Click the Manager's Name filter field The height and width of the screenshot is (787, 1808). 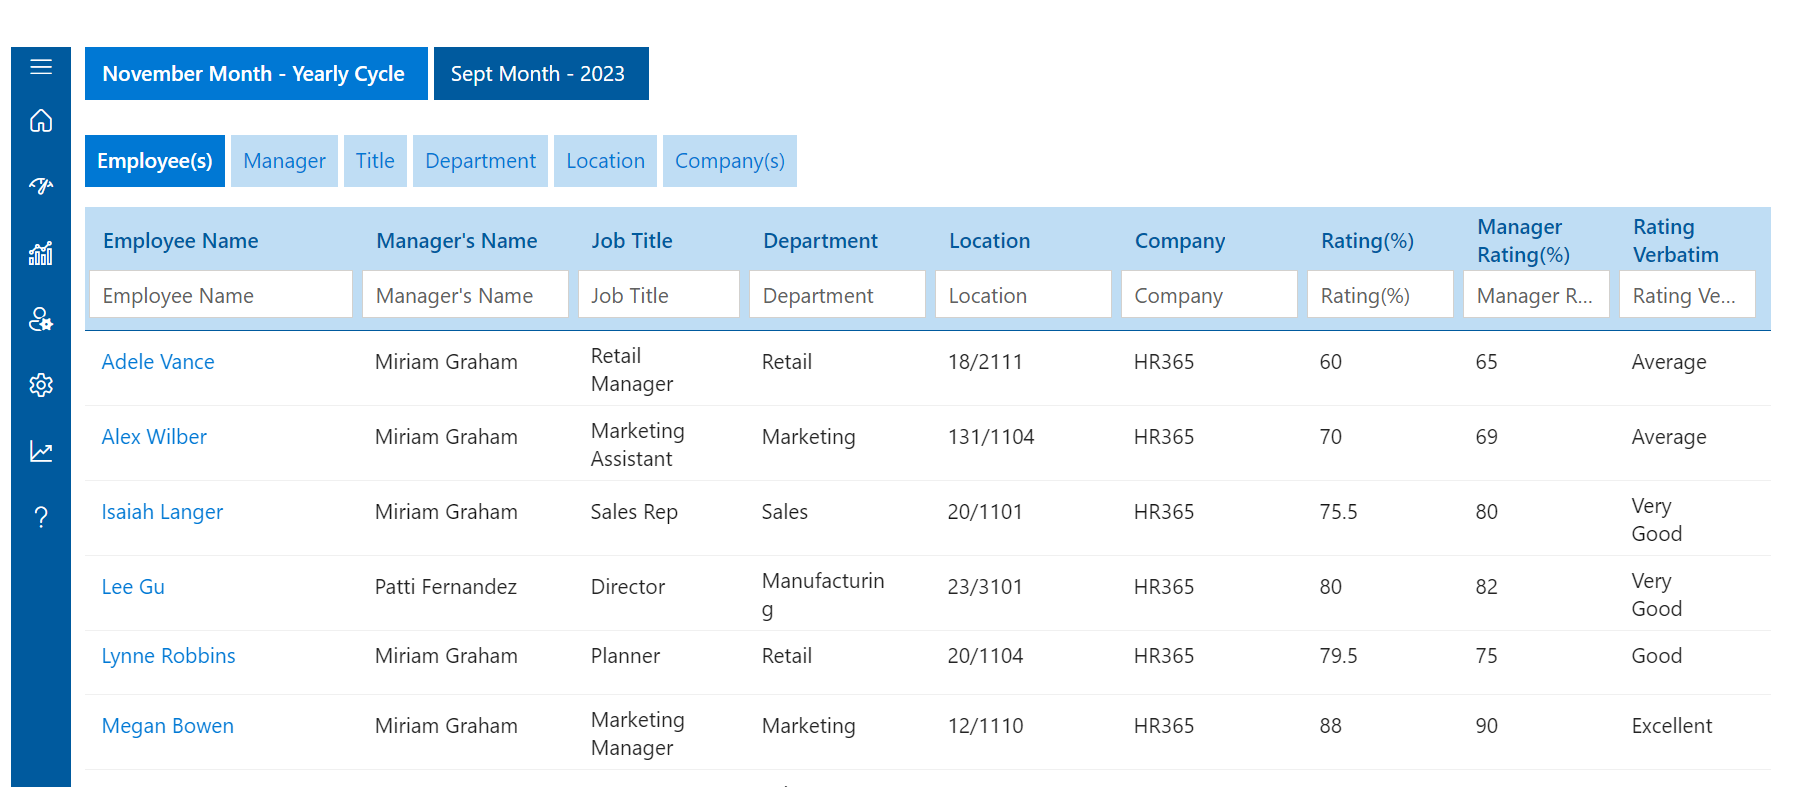pyautogui.click(x=465, y=295)
